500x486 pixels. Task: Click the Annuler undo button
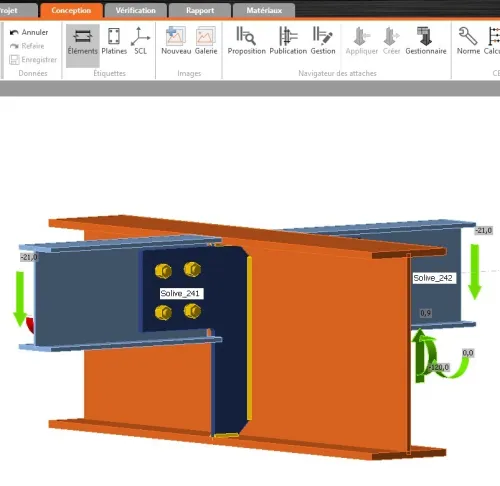(29, 32)
